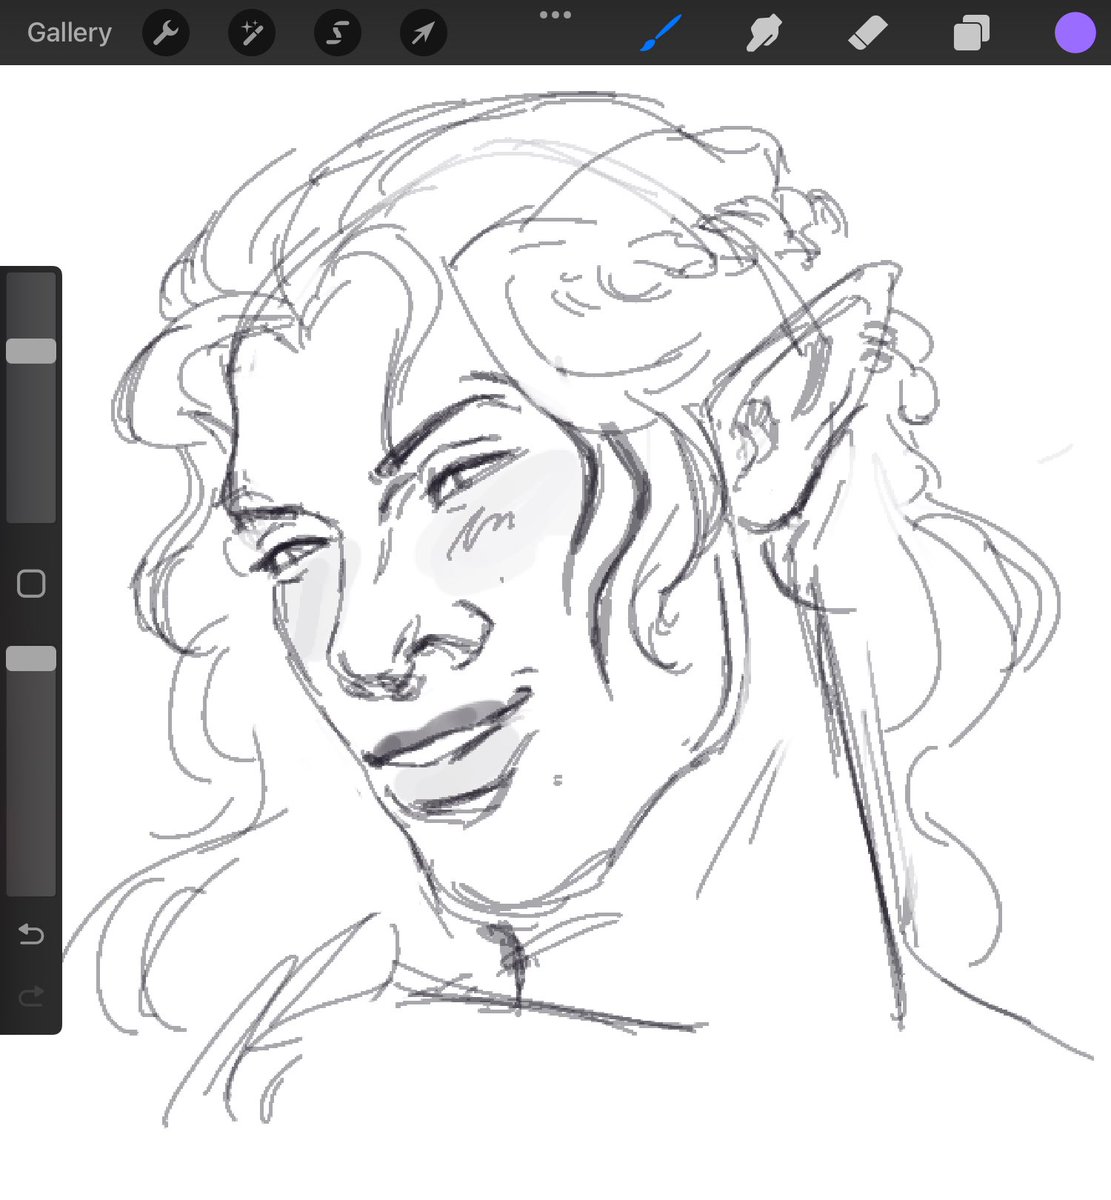The image size is (1111, 1200).
Task: Click the brush opacity slider handle
Action: [31, 658]
